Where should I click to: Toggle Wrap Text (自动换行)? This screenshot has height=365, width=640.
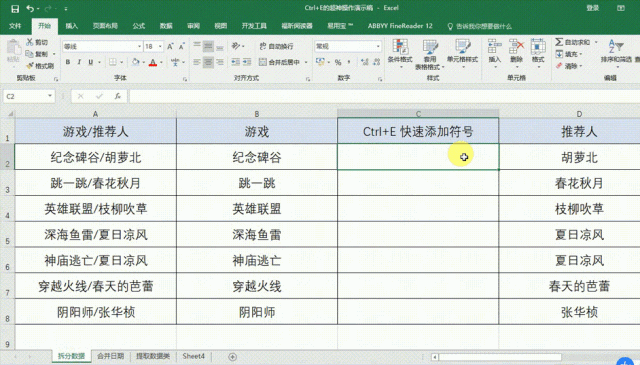(x=276, y=46)
